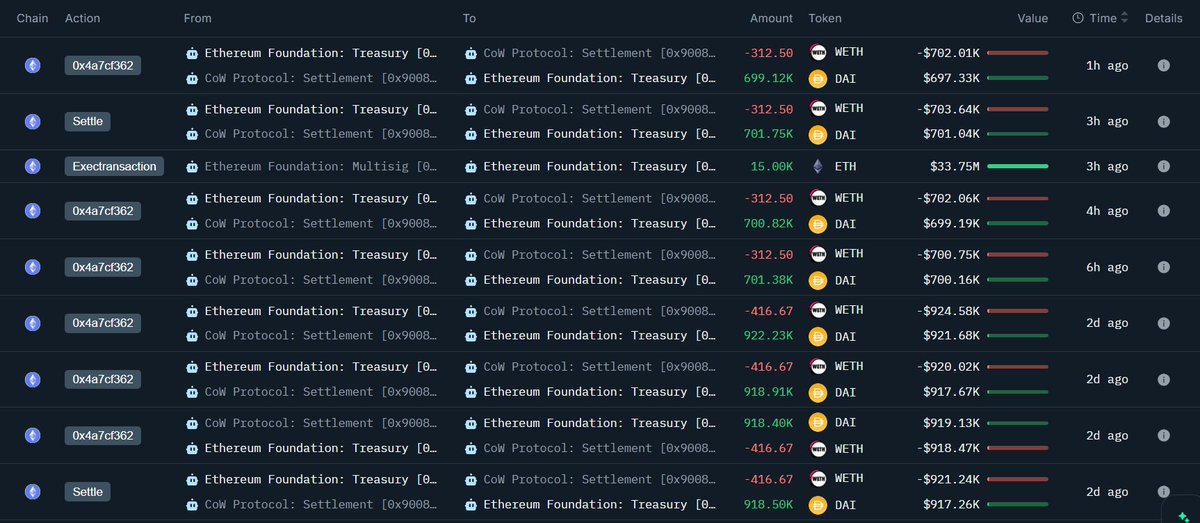Click the Settle action tag in the 2d ago row

click(x=87, y=492)
